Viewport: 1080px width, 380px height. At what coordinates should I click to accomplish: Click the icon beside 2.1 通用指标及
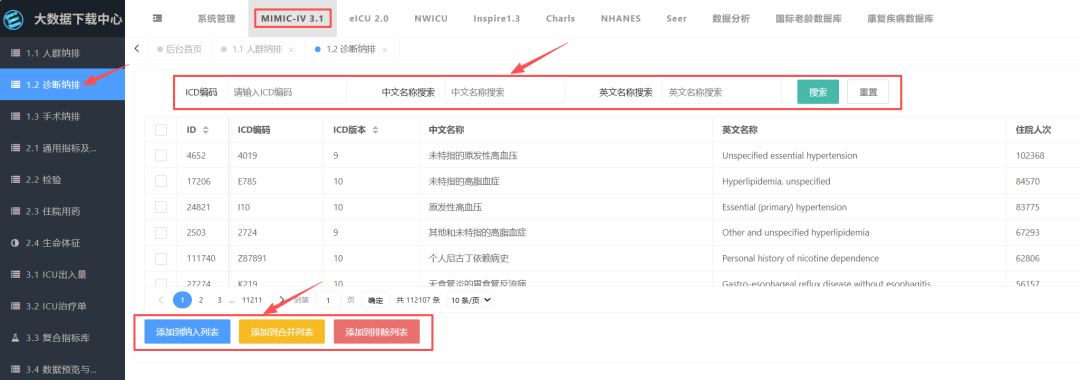tap(15, 148)
